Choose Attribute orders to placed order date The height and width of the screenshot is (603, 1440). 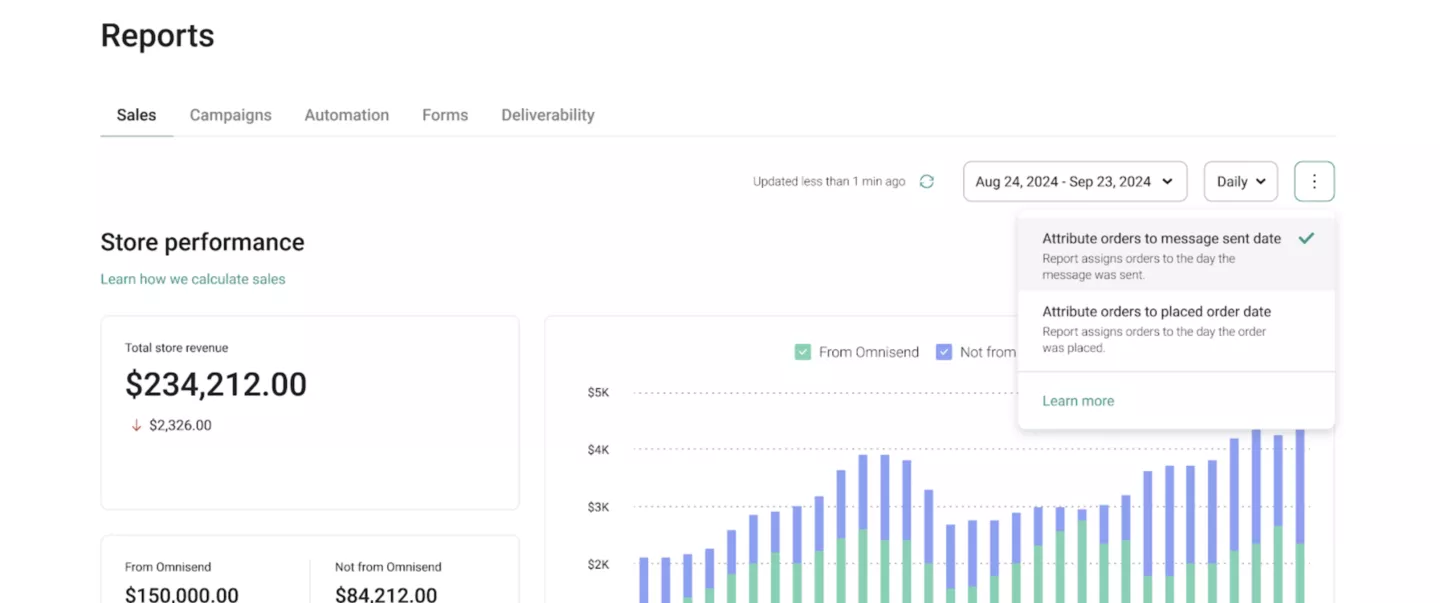[1176, 329]
